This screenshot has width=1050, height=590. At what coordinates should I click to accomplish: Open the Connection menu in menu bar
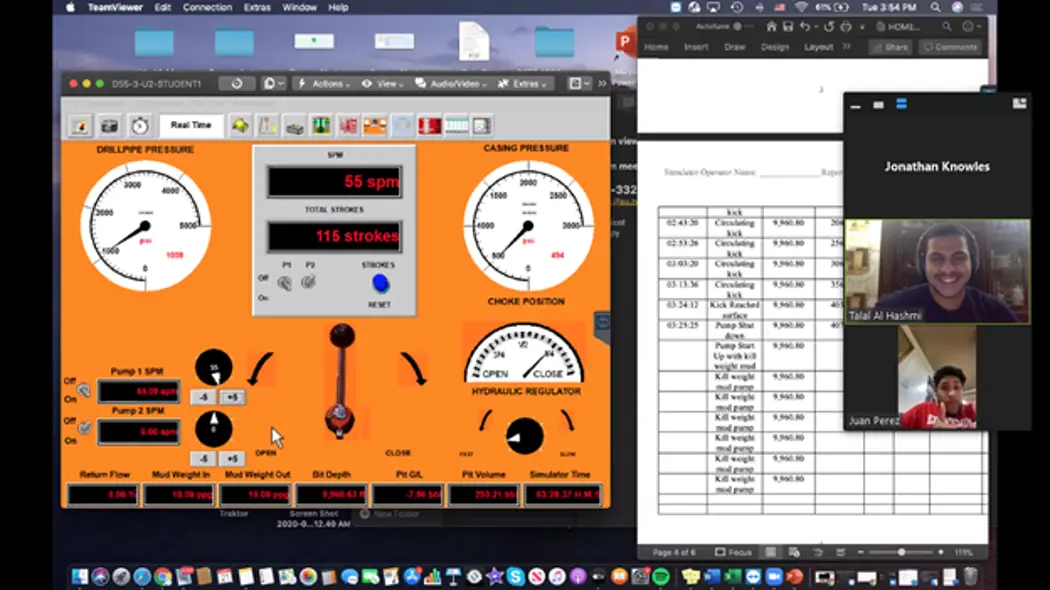point(207,7)
